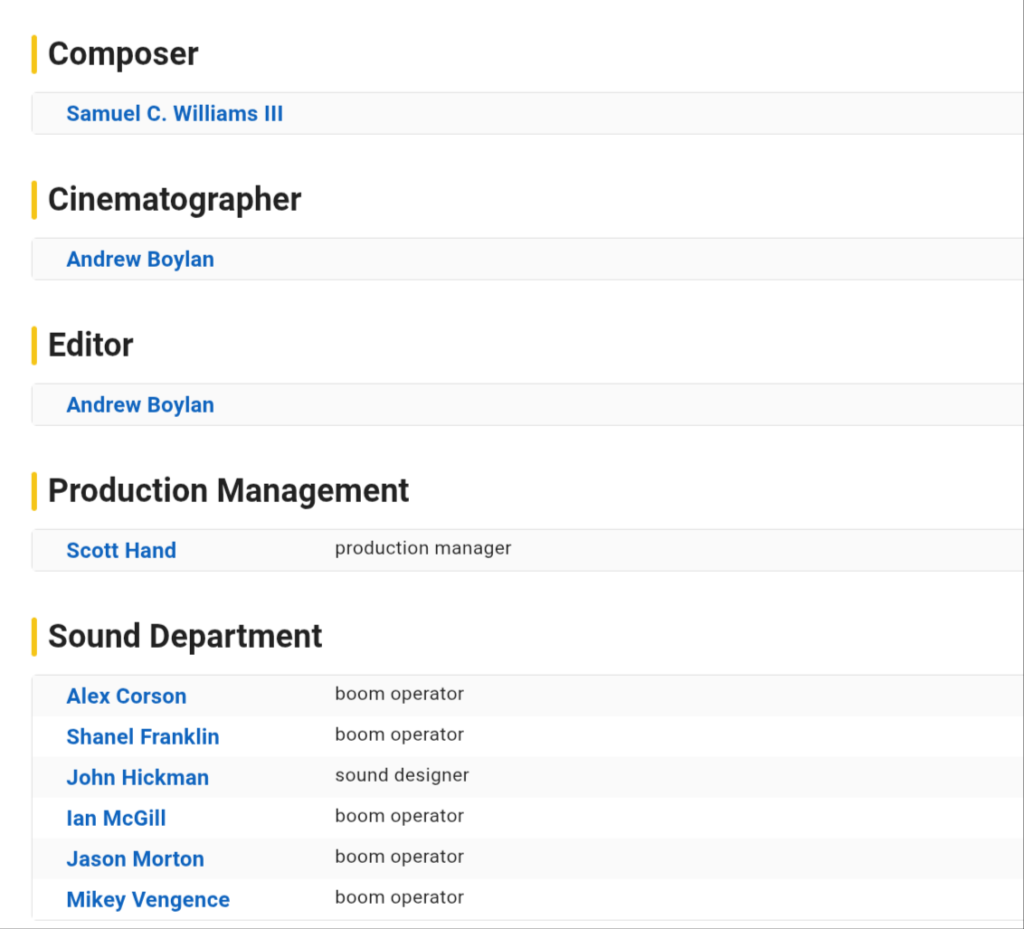Select the Shanel Franklin link

click(x=142, y=737)
